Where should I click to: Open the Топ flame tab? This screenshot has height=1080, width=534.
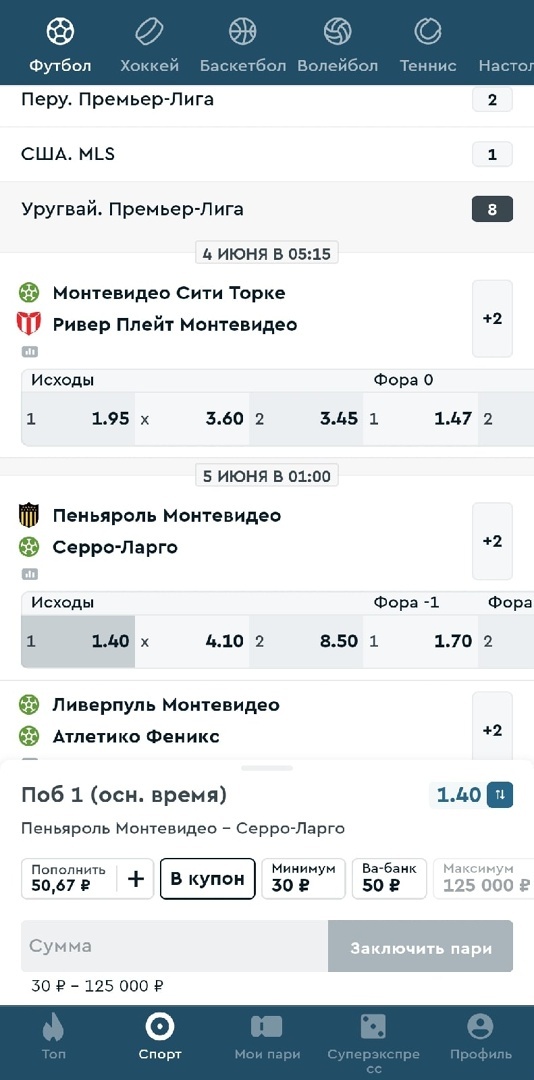pos(53,1039)
